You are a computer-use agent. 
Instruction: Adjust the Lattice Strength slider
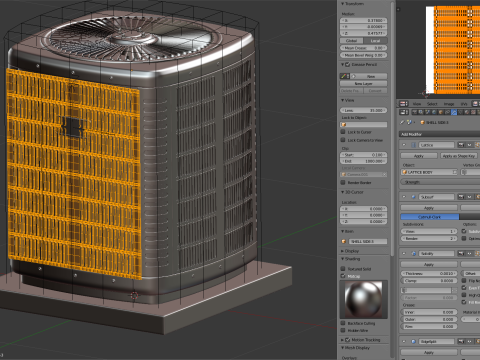coord(440,182)
